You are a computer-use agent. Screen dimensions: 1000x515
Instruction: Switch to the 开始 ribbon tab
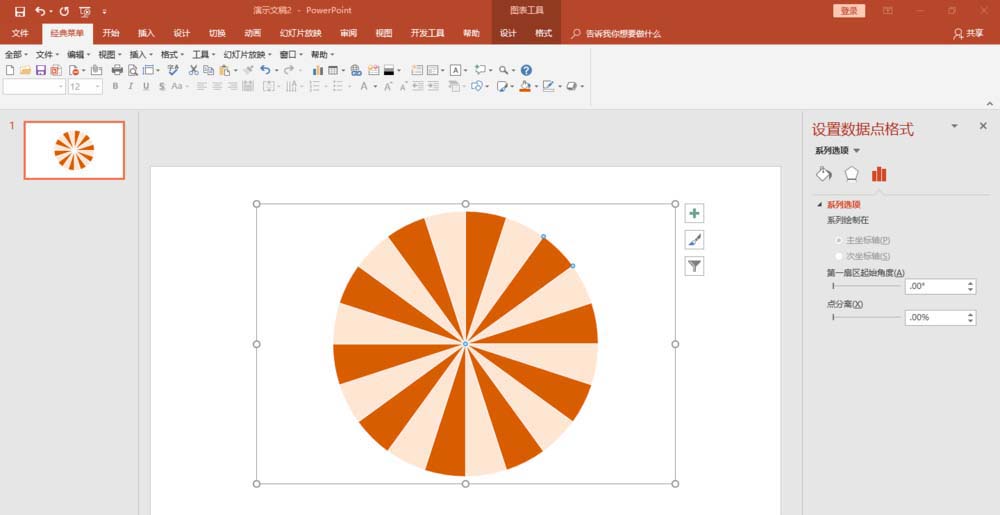(x=111, y=34)
